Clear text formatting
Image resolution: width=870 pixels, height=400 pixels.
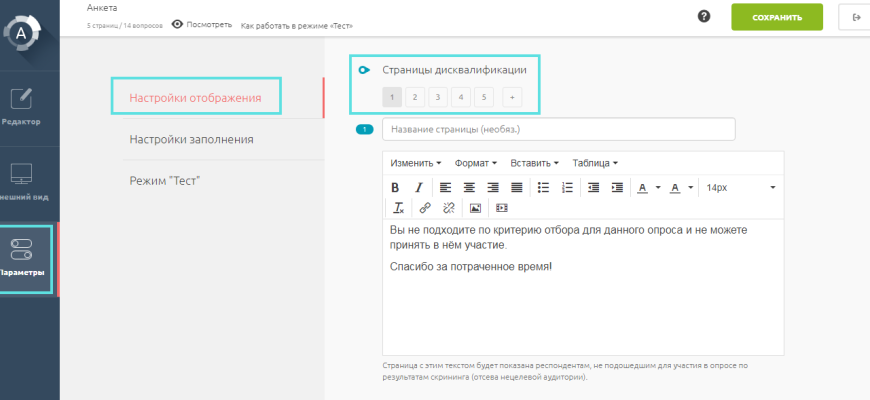pos(398,208)
